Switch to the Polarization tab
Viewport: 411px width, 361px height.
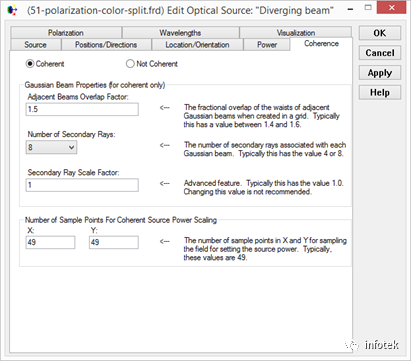tap(66, 33)
